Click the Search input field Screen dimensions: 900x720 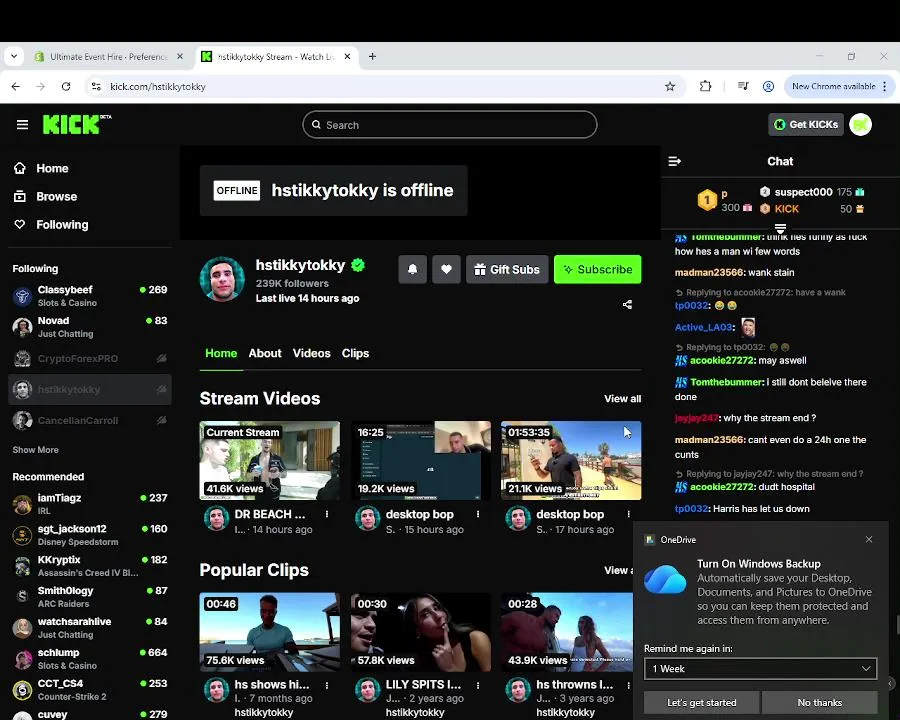tap(449, 125)
